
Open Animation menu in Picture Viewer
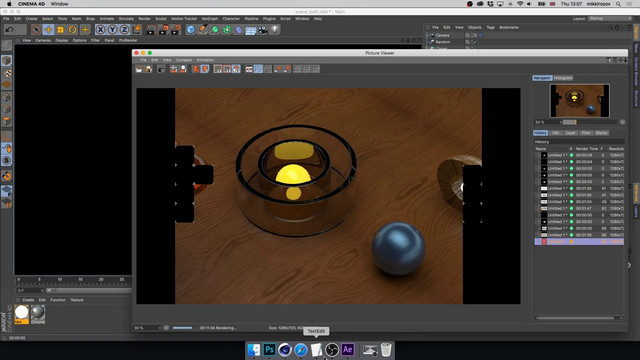(x=205, y=60)
